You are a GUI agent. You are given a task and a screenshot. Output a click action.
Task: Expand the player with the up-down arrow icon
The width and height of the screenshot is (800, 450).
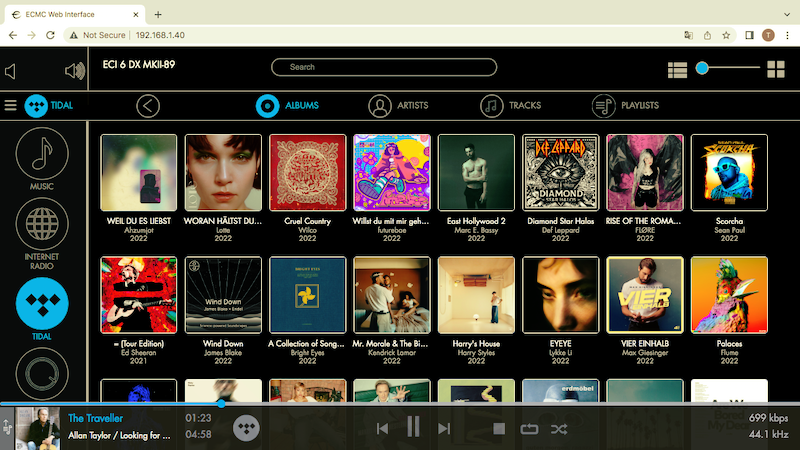click(7, 427)
